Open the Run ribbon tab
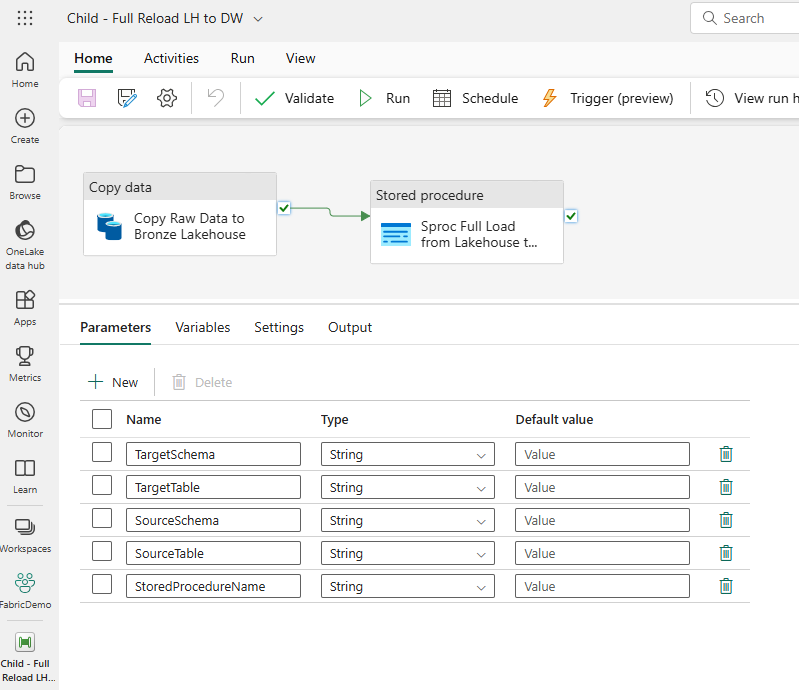The image size is (799, 690). 243,58
